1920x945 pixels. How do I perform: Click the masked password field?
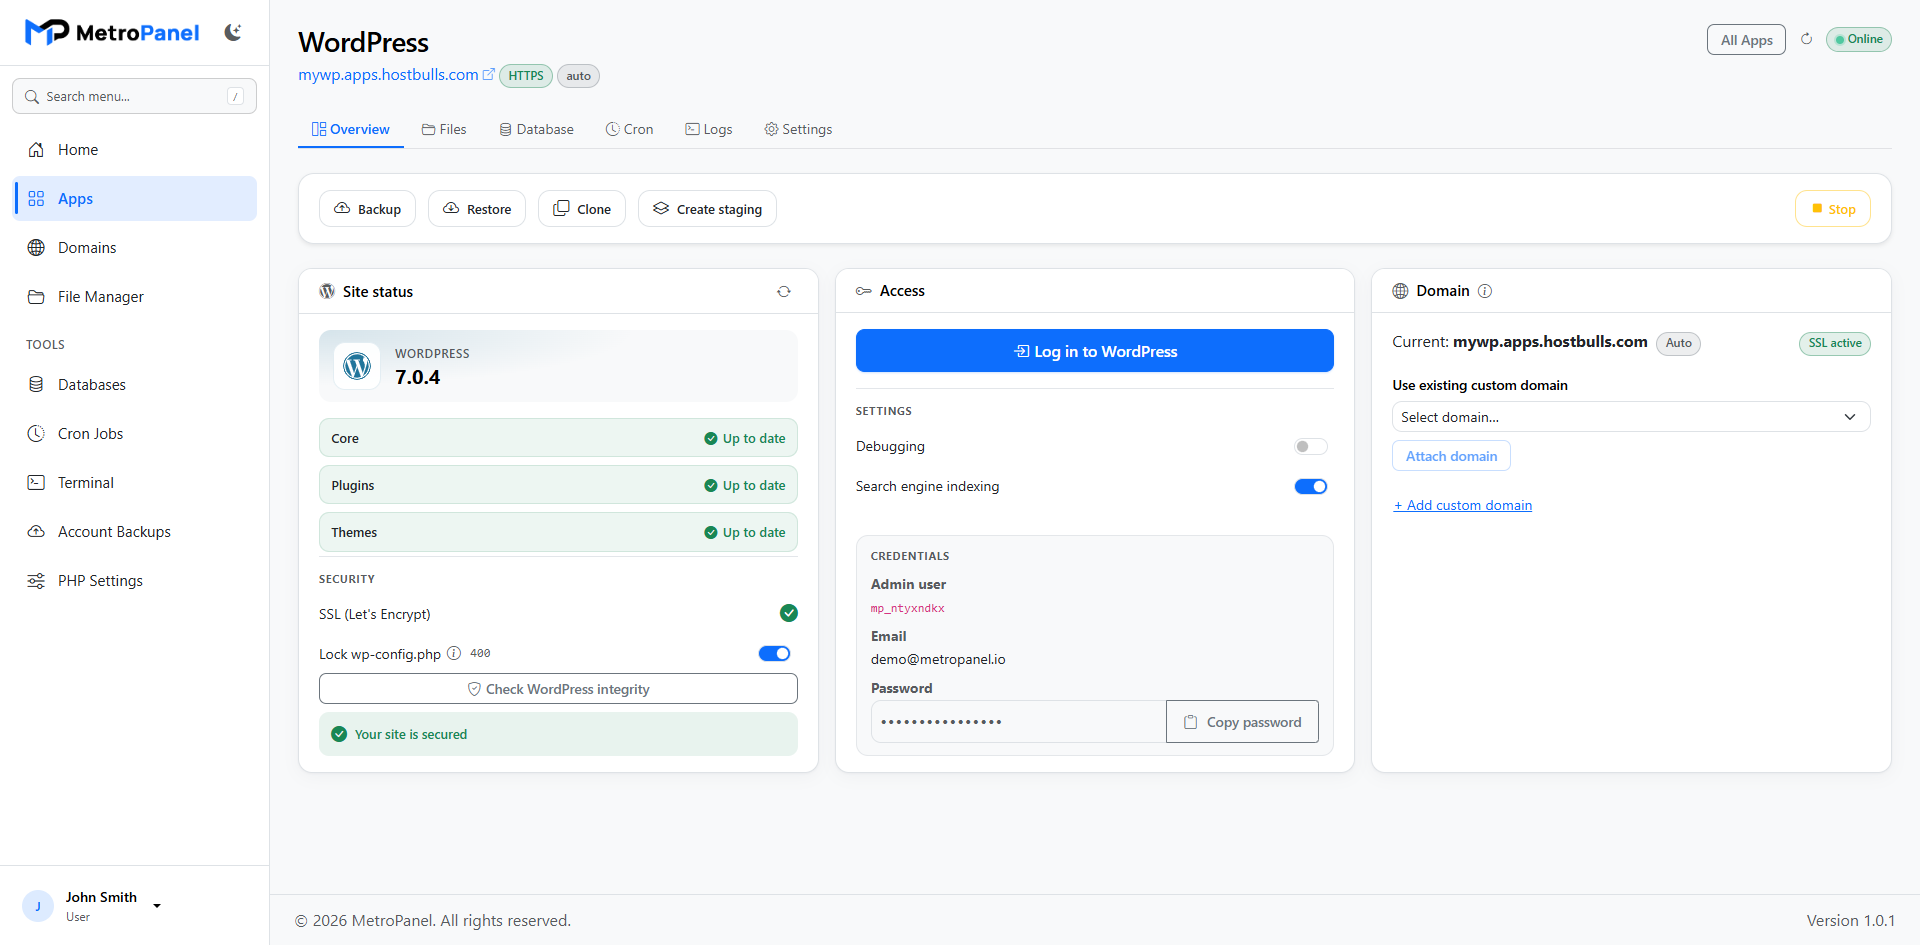1018,722
